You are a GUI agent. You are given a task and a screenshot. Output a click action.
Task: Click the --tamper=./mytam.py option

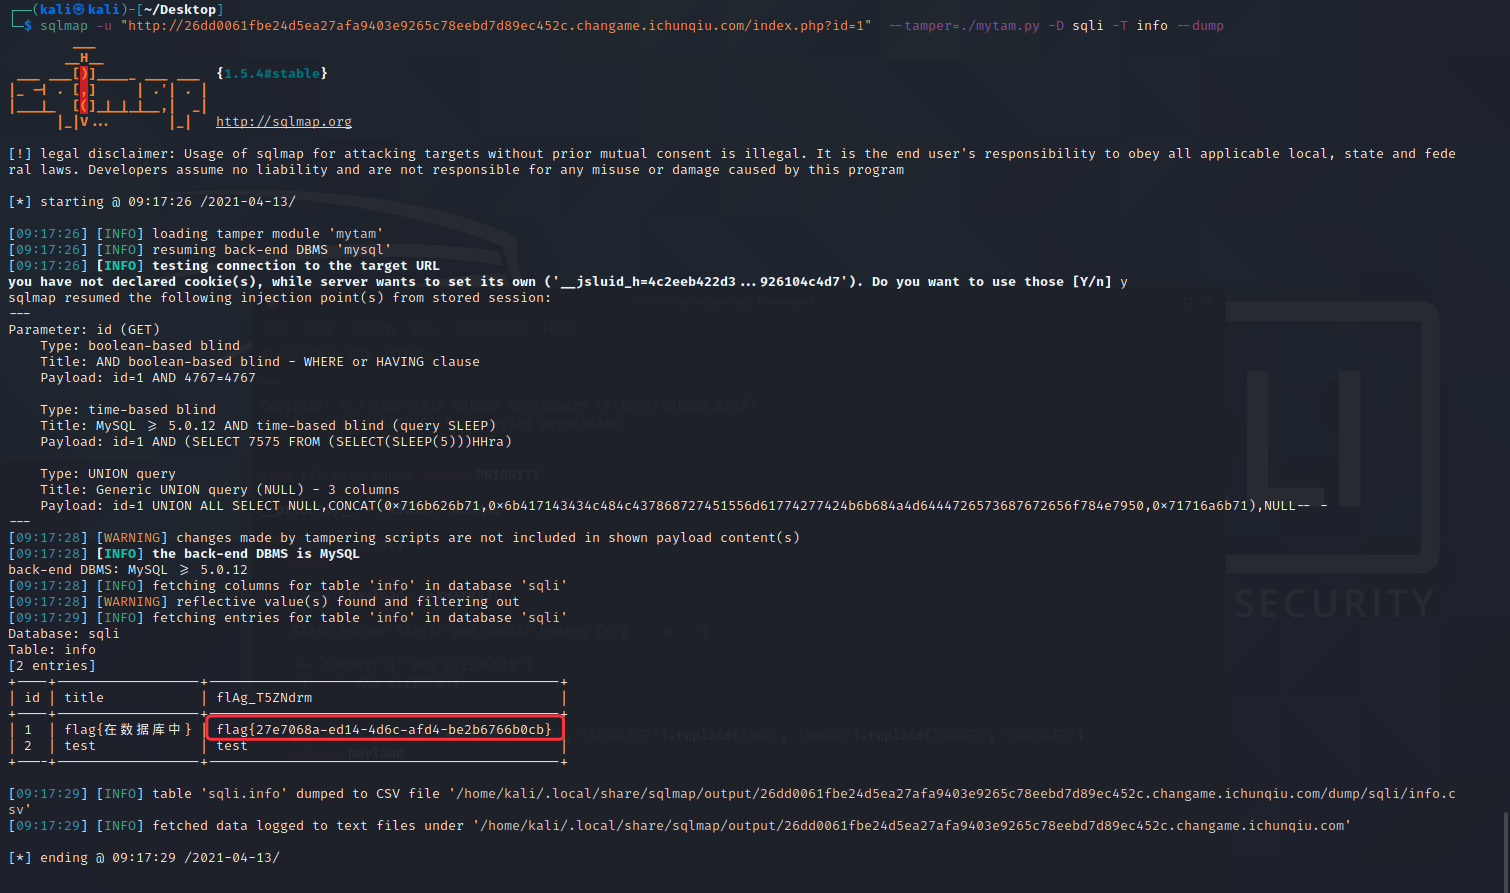pyautogui.click(x=964, y=26)
